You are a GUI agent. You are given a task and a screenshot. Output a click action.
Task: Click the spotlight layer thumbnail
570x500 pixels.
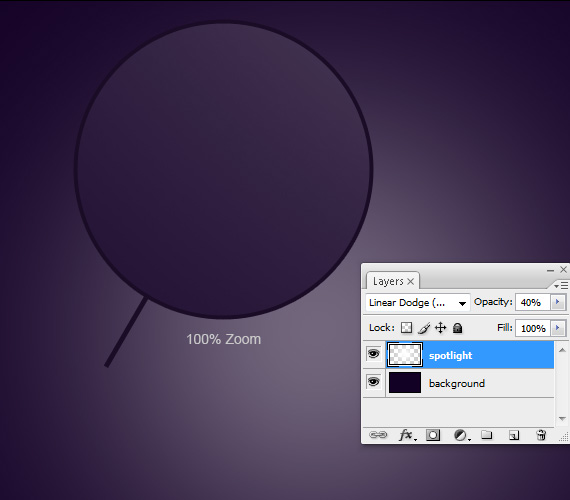[405, 354]
